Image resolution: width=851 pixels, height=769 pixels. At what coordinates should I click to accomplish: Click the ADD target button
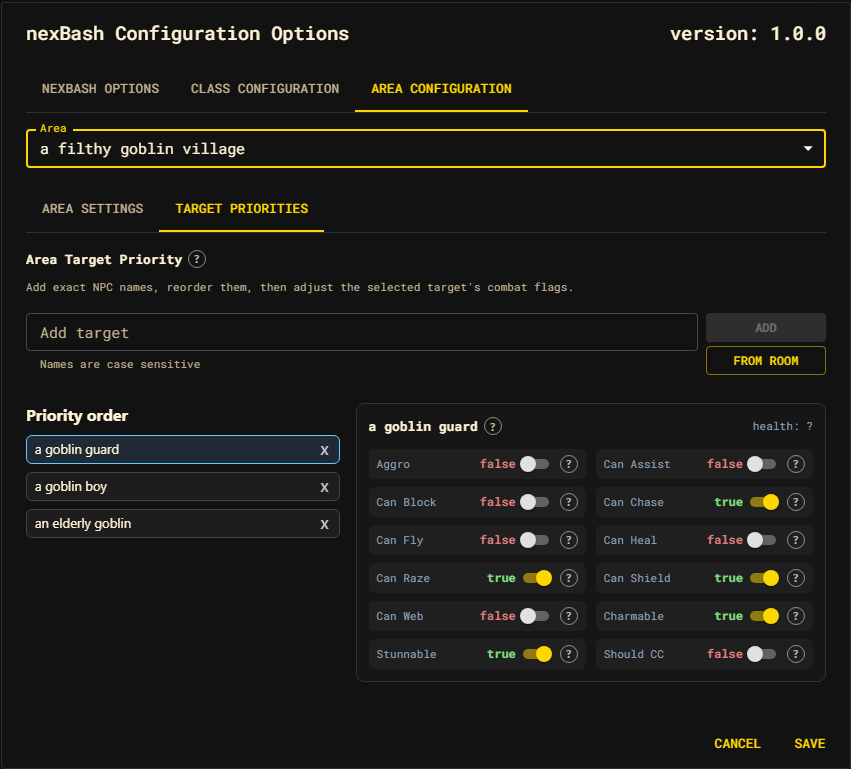(x=766, y=328)
